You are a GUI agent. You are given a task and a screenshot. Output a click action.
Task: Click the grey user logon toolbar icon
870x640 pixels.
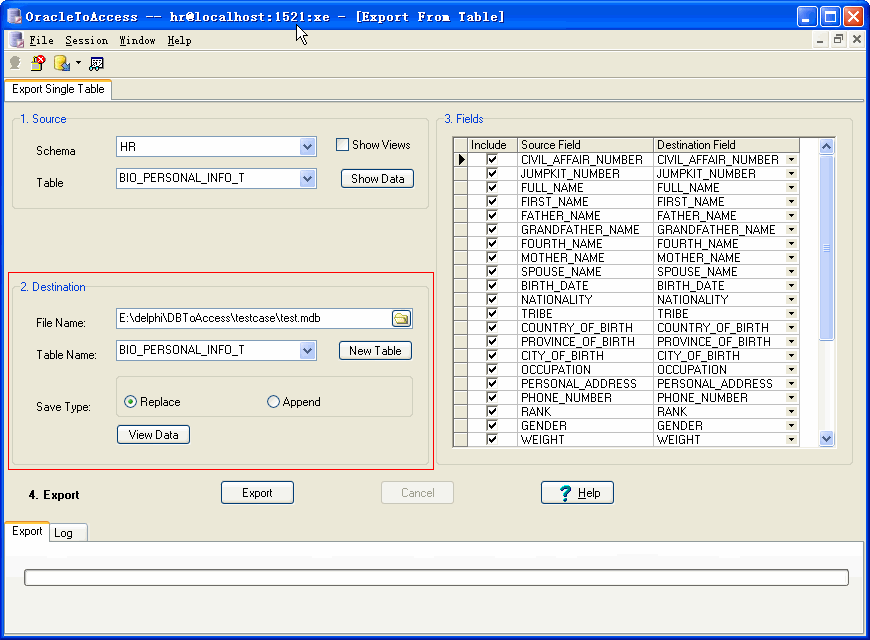16,63
